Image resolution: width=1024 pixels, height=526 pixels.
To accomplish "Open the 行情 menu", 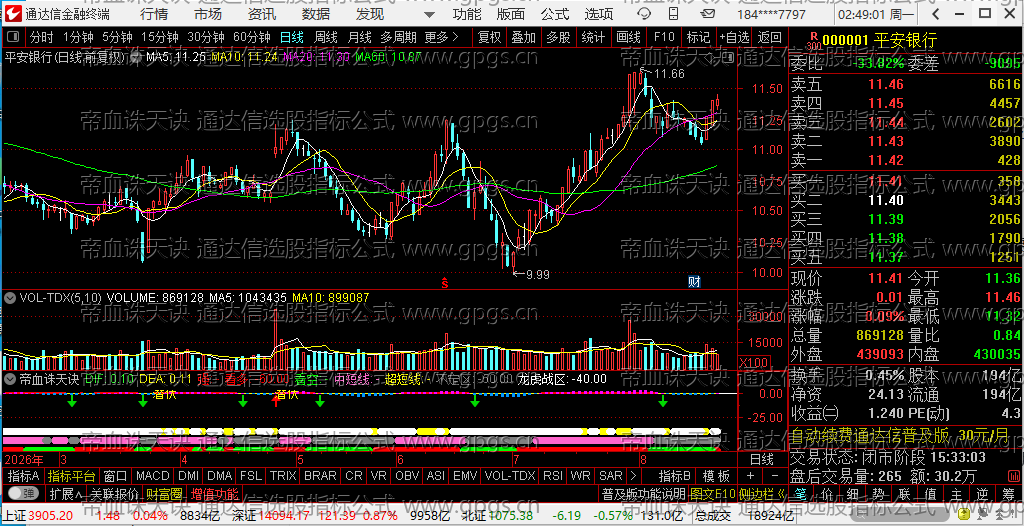I will tap(153, 14).
